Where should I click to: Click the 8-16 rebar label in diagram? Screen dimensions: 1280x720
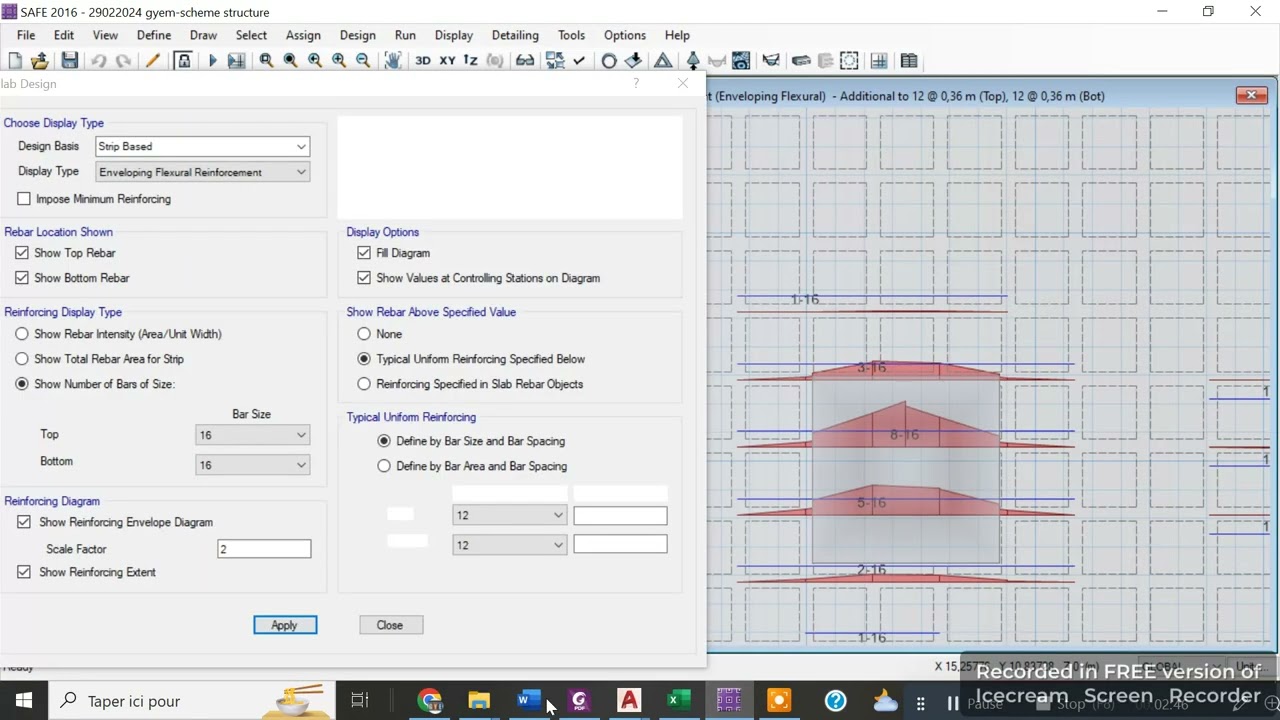pos(904,435)
